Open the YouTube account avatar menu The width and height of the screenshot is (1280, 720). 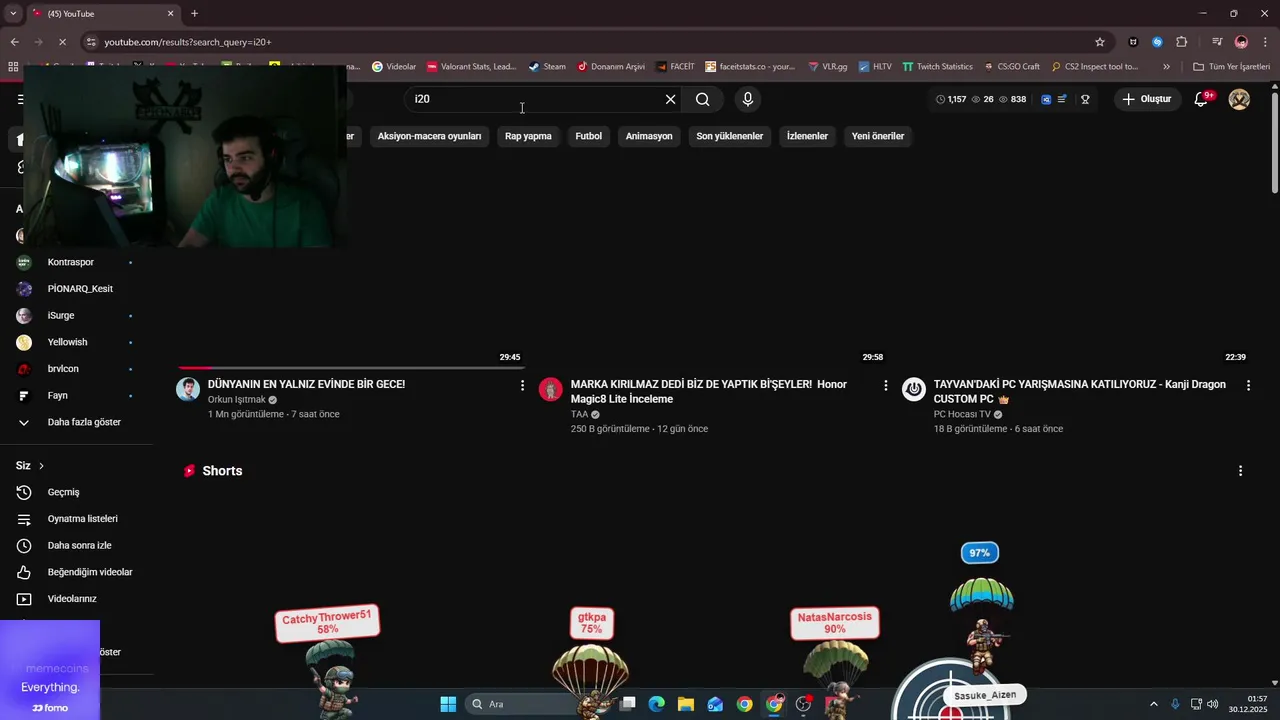point(1239,99)
